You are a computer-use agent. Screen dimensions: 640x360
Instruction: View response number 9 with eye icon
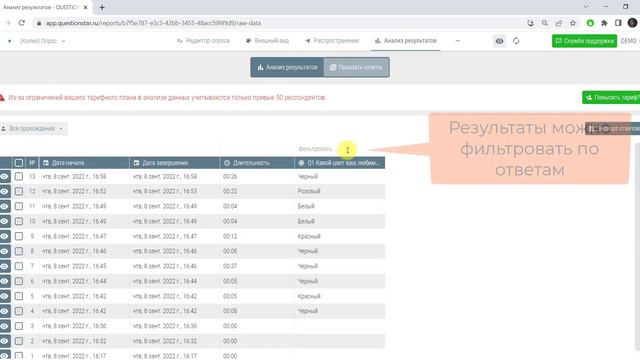point(4,236)
